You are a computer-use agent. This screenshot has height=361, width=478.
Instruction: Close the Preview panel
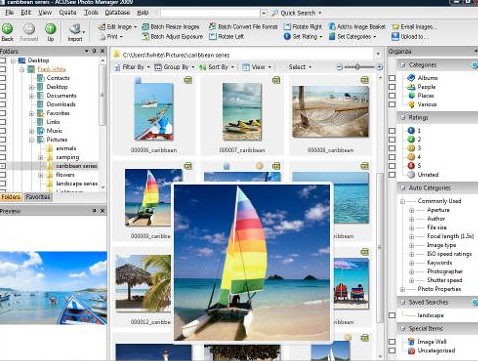click(x=102, y=211)
